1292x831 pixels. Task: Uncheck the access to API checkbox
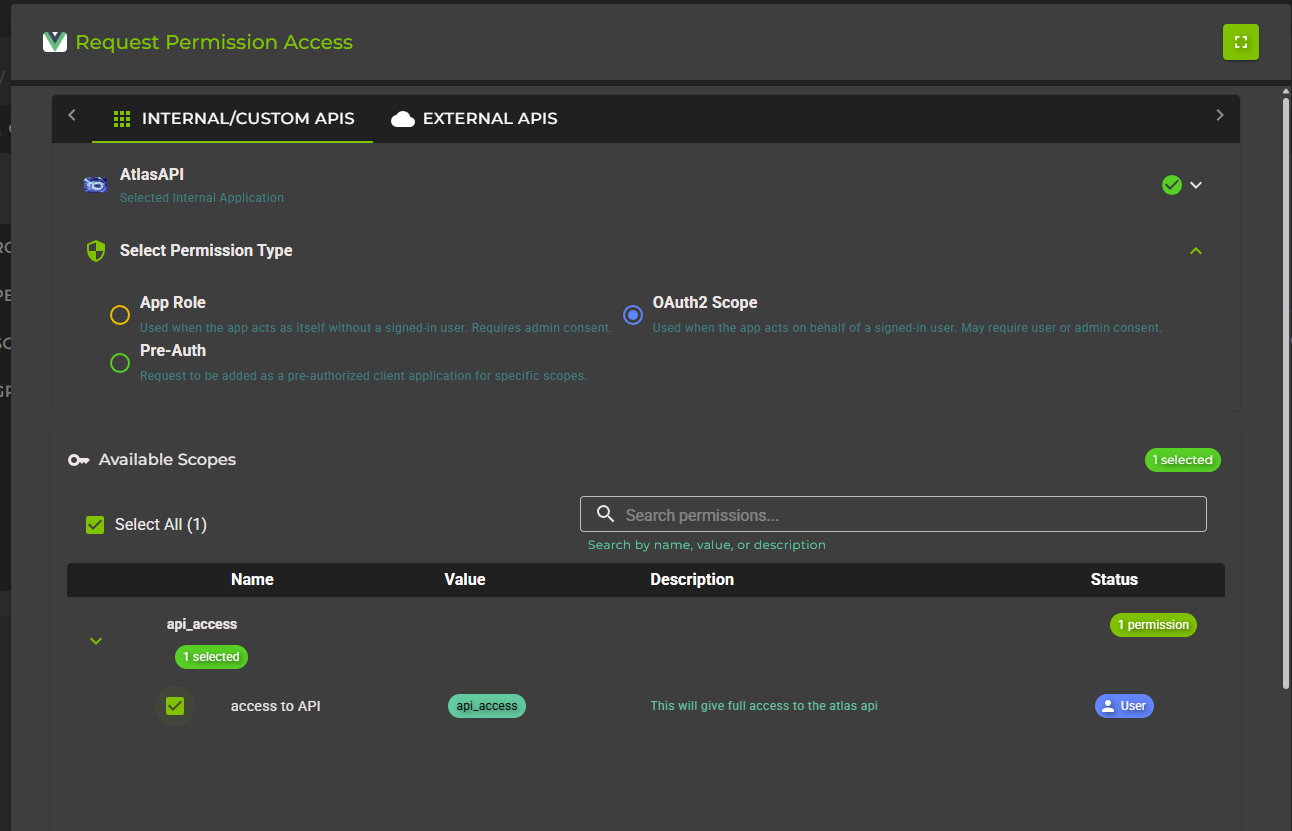coord(175,706)
